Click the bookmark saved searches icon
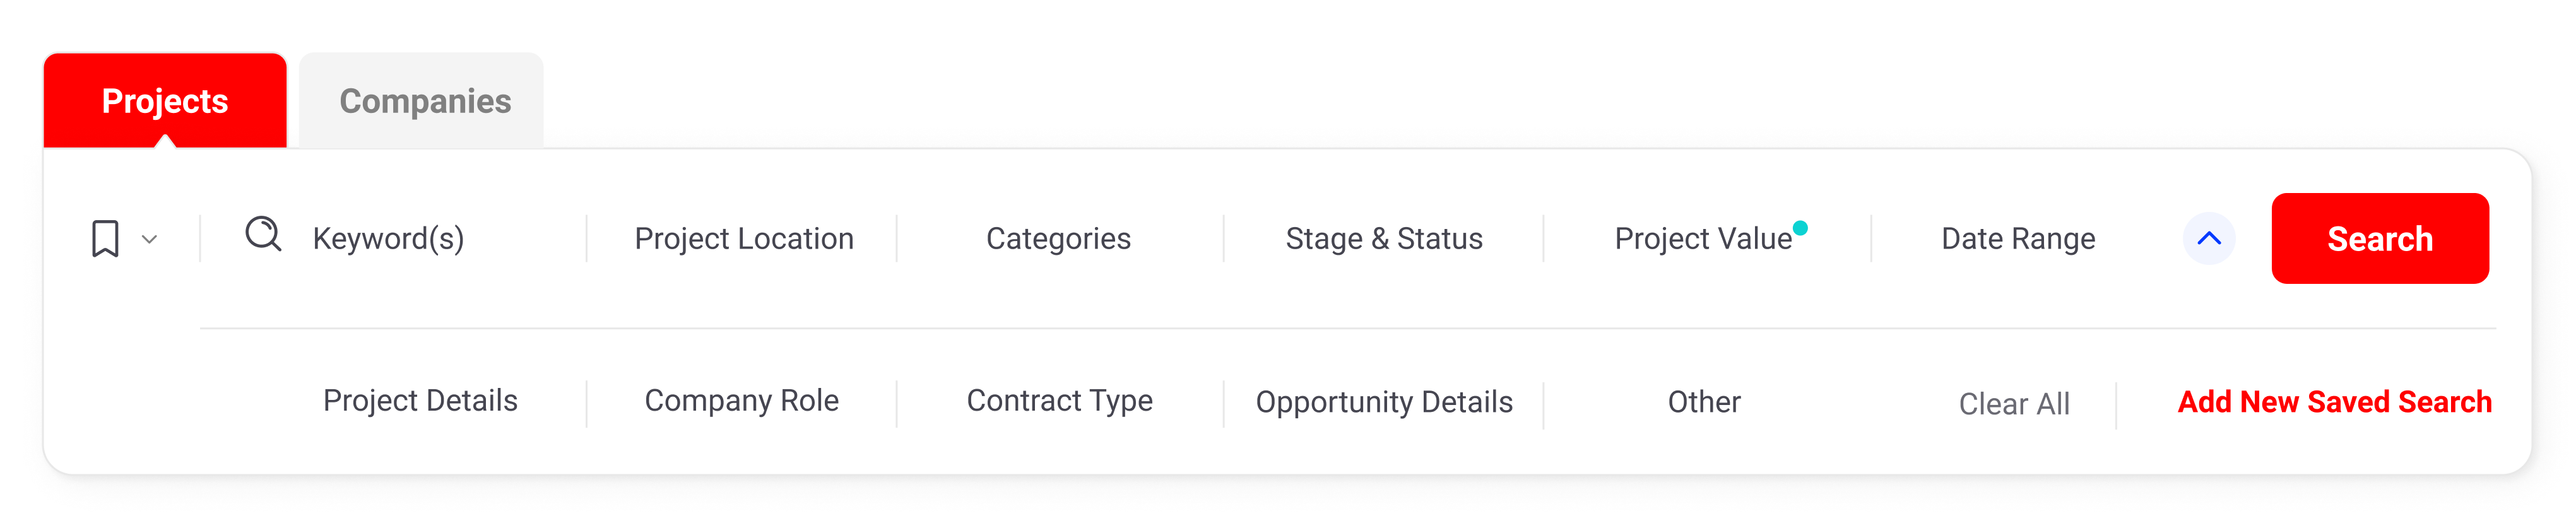 (105, 239)
